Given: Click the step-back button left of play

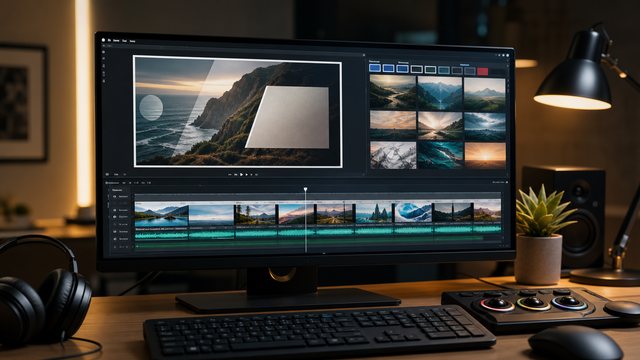Looking at the screenshot, I should (x=236, y=174).
